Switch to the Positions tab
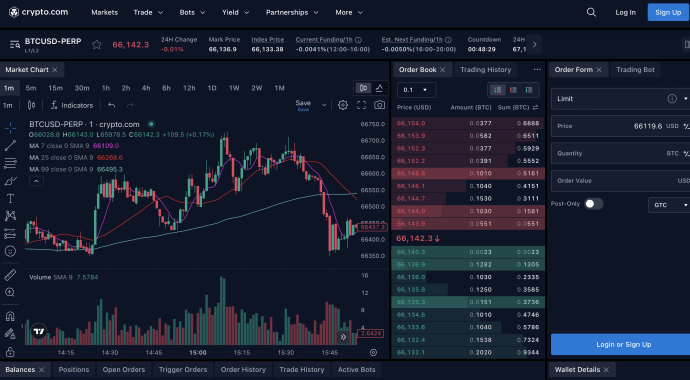 point(73,369)
